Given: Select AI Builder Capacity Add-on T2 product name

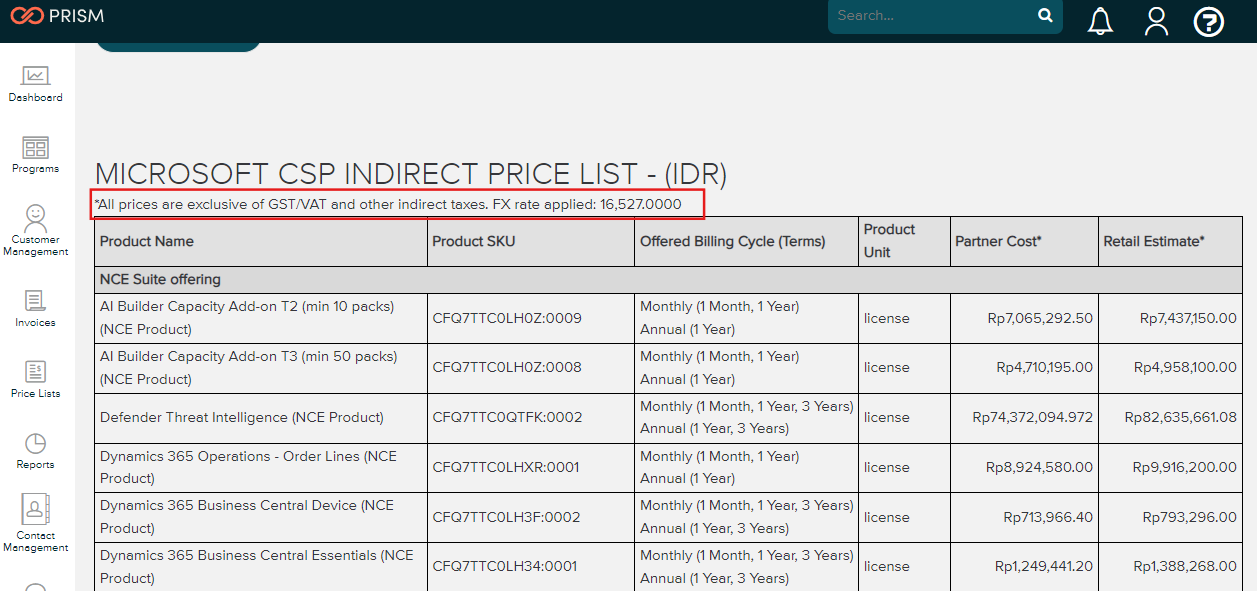Looking at the screenshot, I should pyautogui.click(x=247, y=318).
